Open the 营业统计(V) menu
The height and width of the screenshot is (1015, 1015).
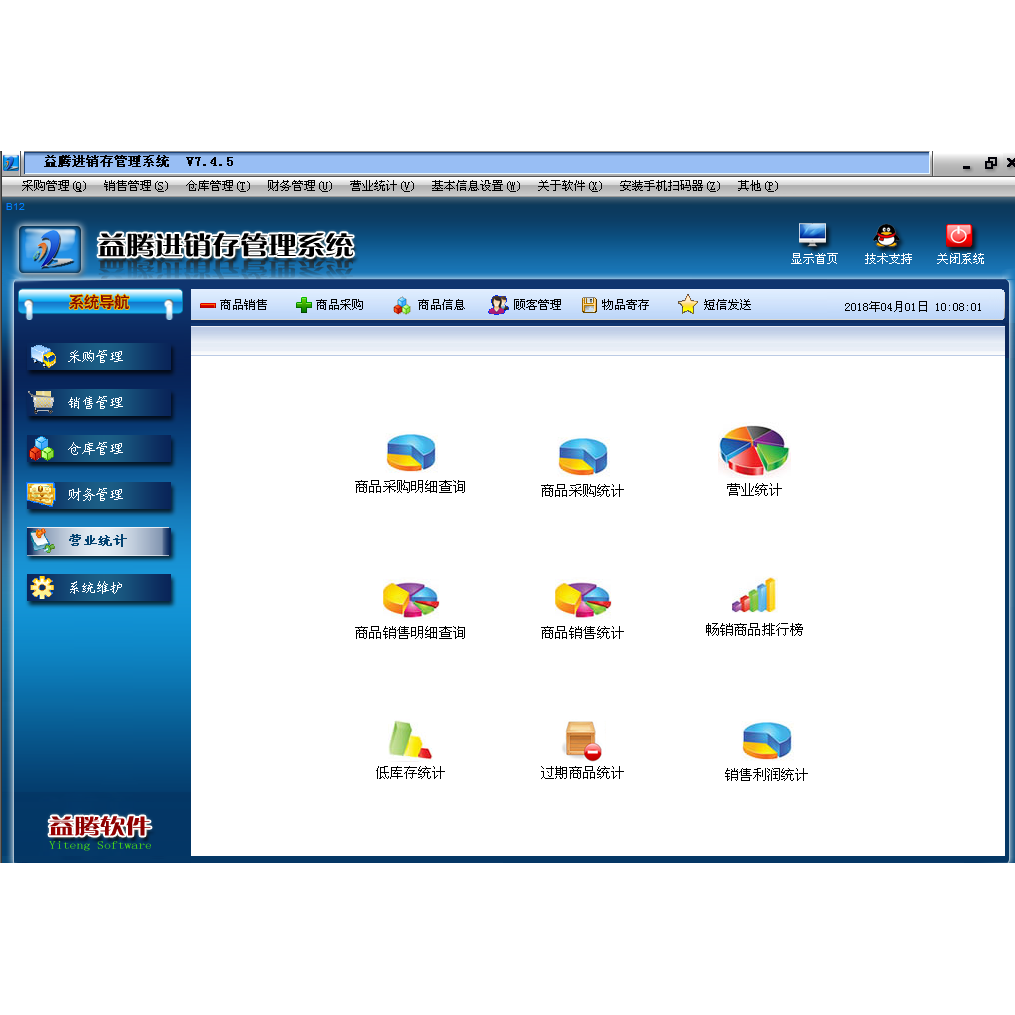(382, 186)
